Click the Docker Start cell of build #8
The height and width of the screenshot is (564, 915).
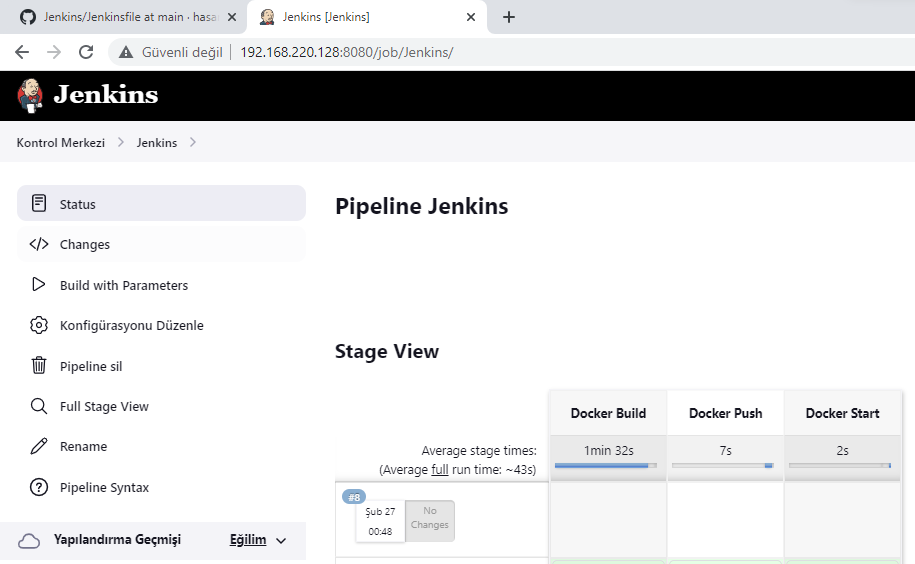click(x=843, y=519)
